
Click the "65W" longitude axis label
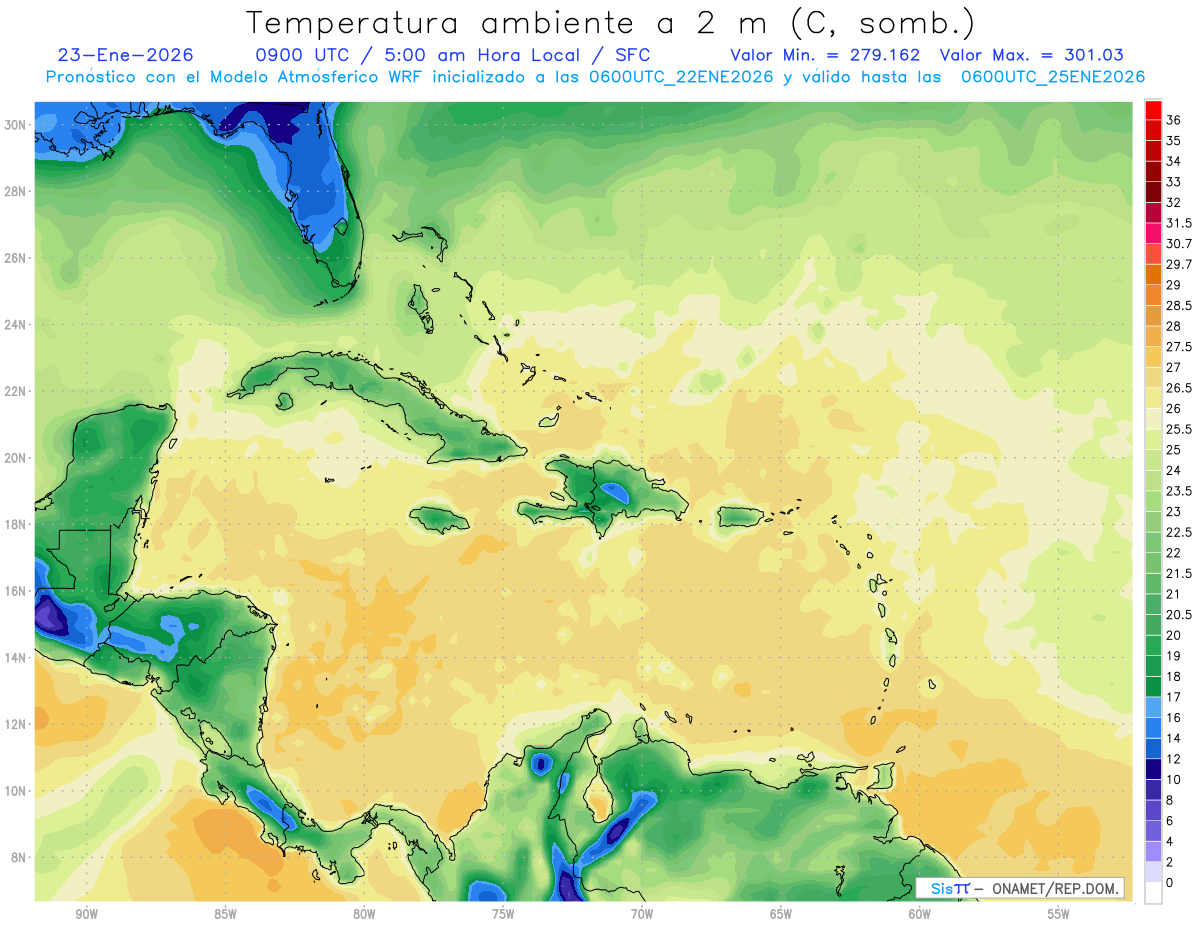[x=781, y=914]
